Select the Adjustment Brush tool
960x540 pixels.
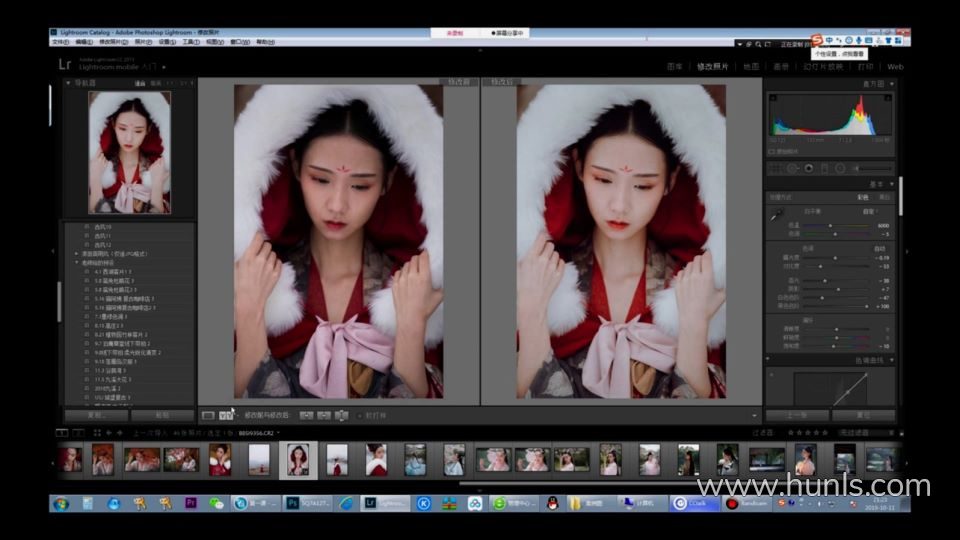pyautogui.click(x=872, y=168)
